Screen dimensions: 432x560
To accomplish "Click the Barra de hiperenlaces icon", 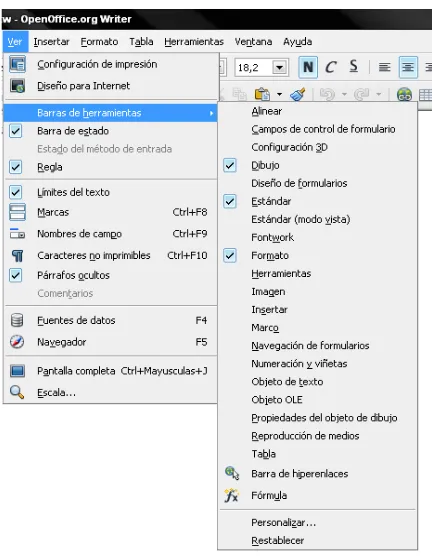I will pyautogui.click(x=232, y=474).
